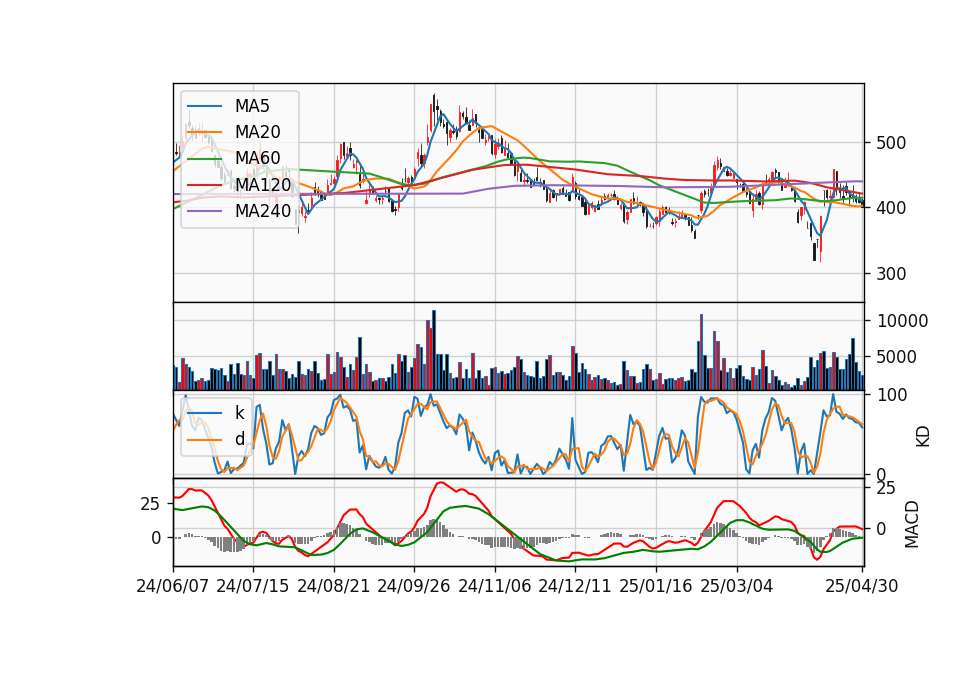The image size is (960, 690).
Task: Click the MA20 legend label
Action: coord(257,132)
